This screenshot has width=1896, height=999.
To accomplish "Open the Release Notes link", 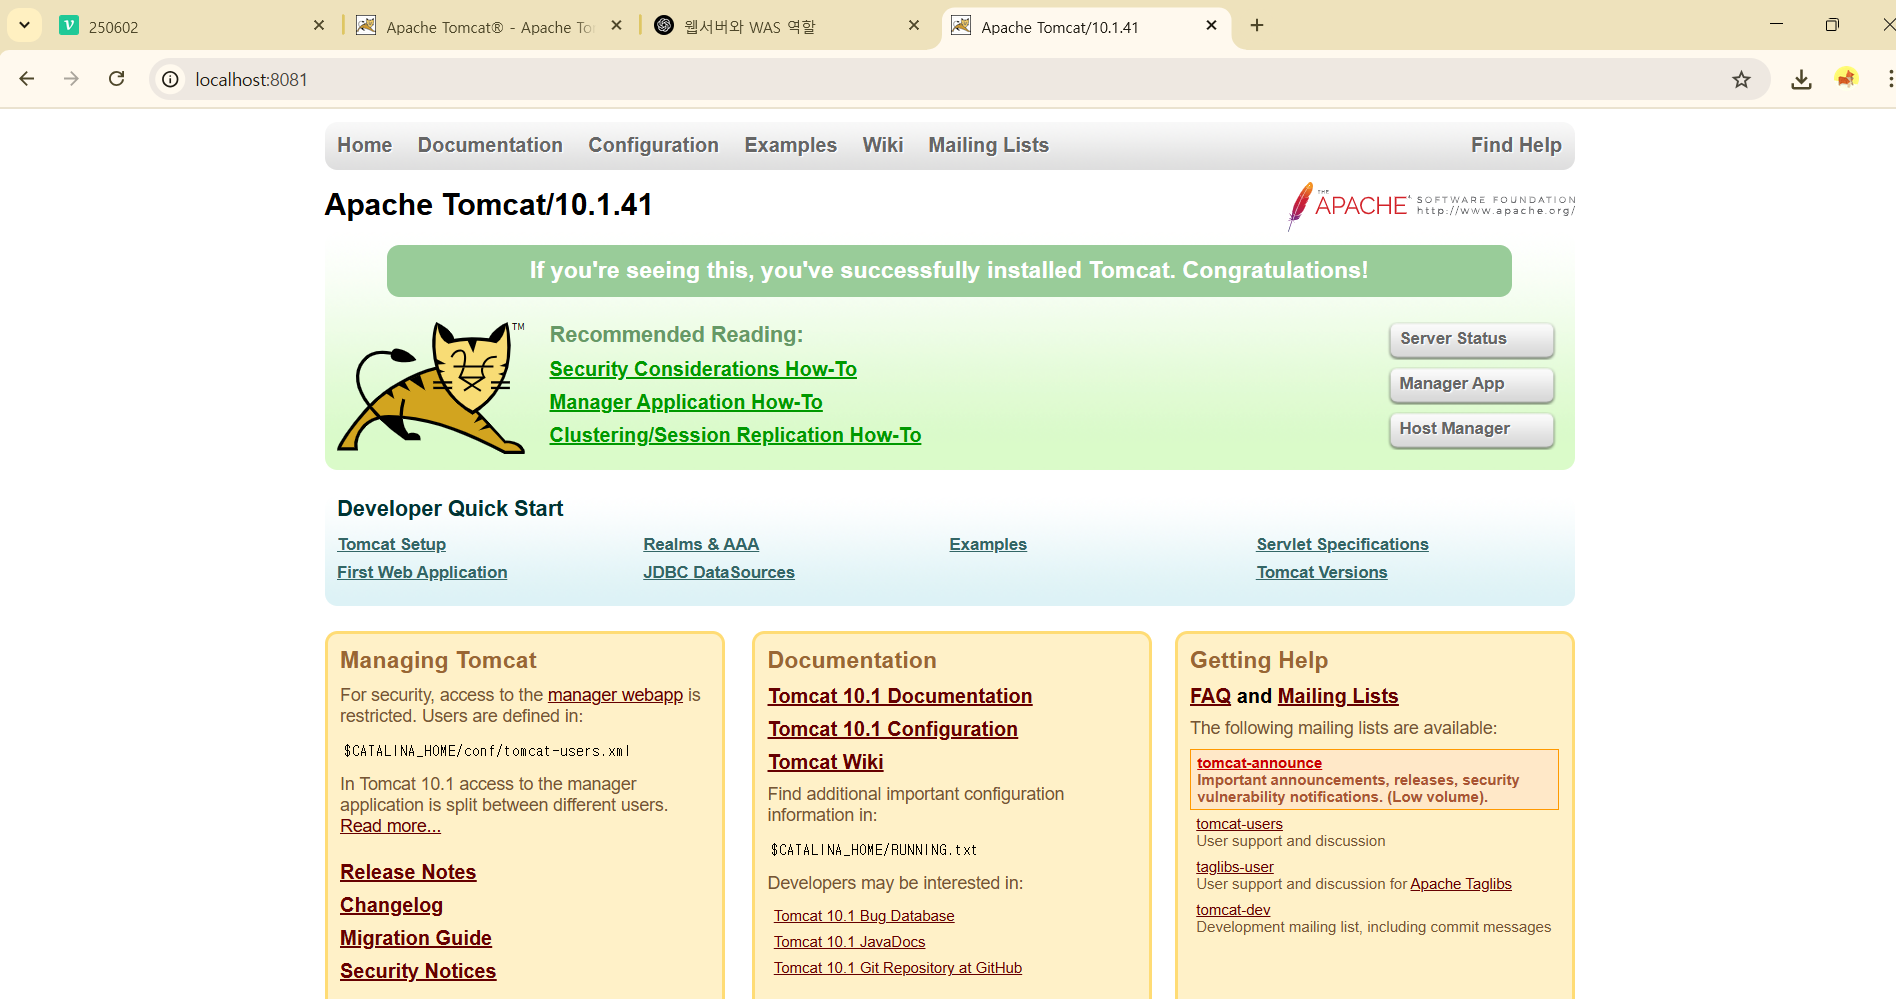I will tap(408, 872).
